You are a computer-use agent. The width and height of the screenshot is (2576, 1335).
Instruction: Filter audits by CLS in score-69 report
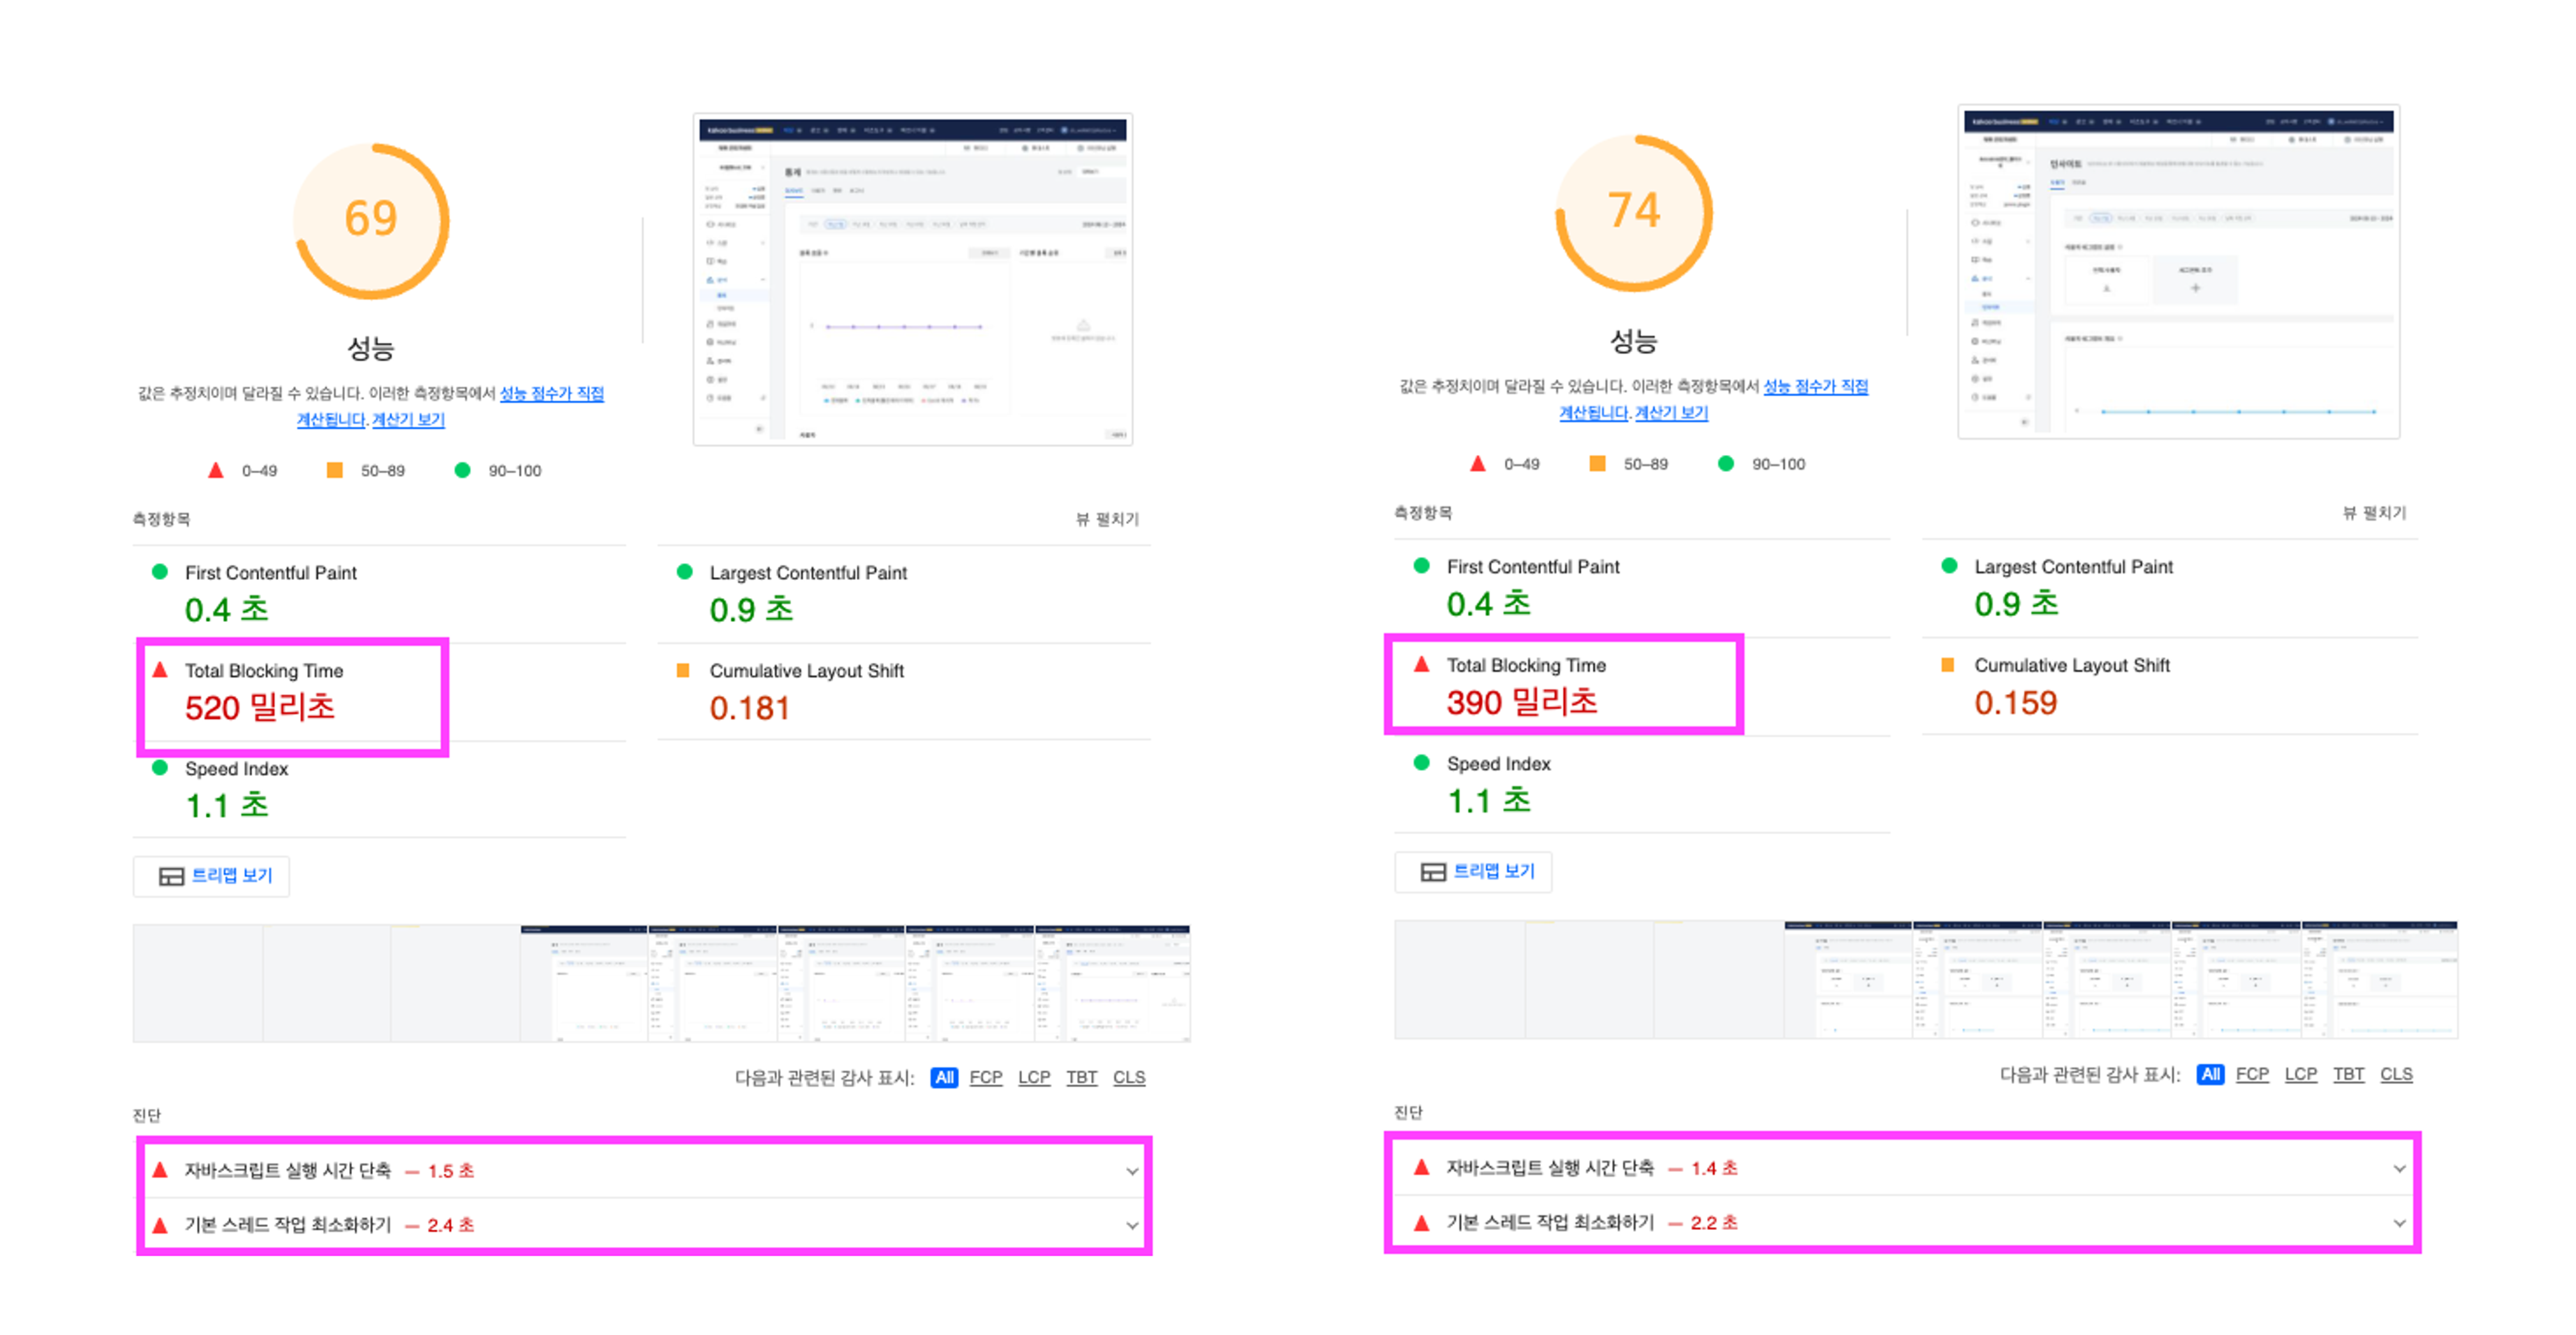[1129, 1077]
